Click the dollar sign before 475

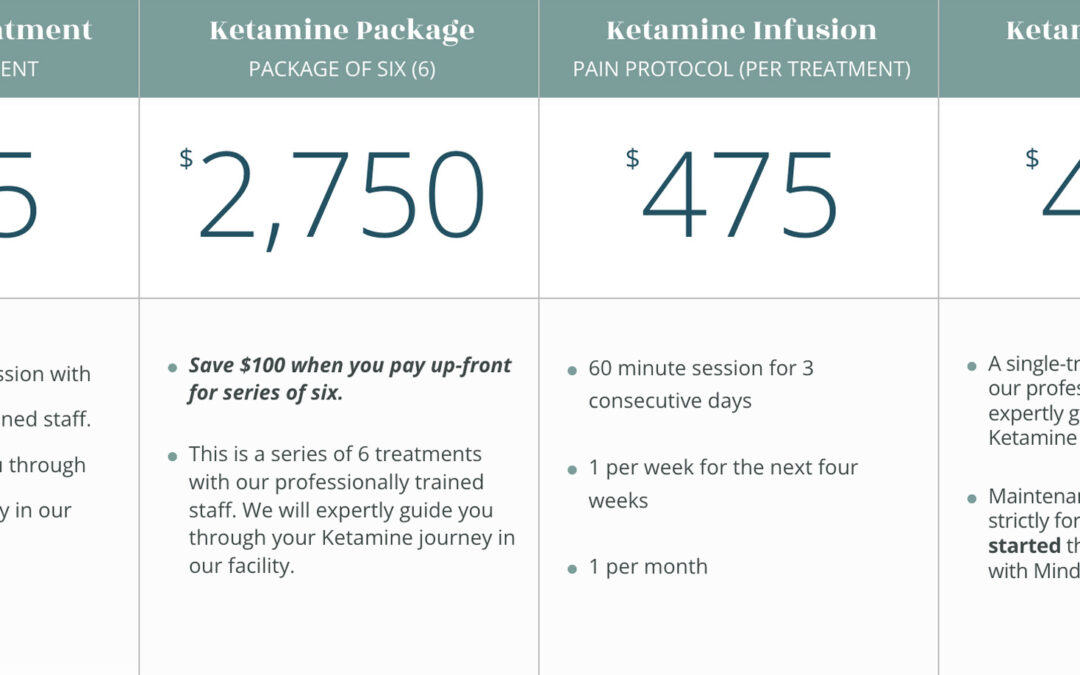pyautogui.click(x=632, y=158)
